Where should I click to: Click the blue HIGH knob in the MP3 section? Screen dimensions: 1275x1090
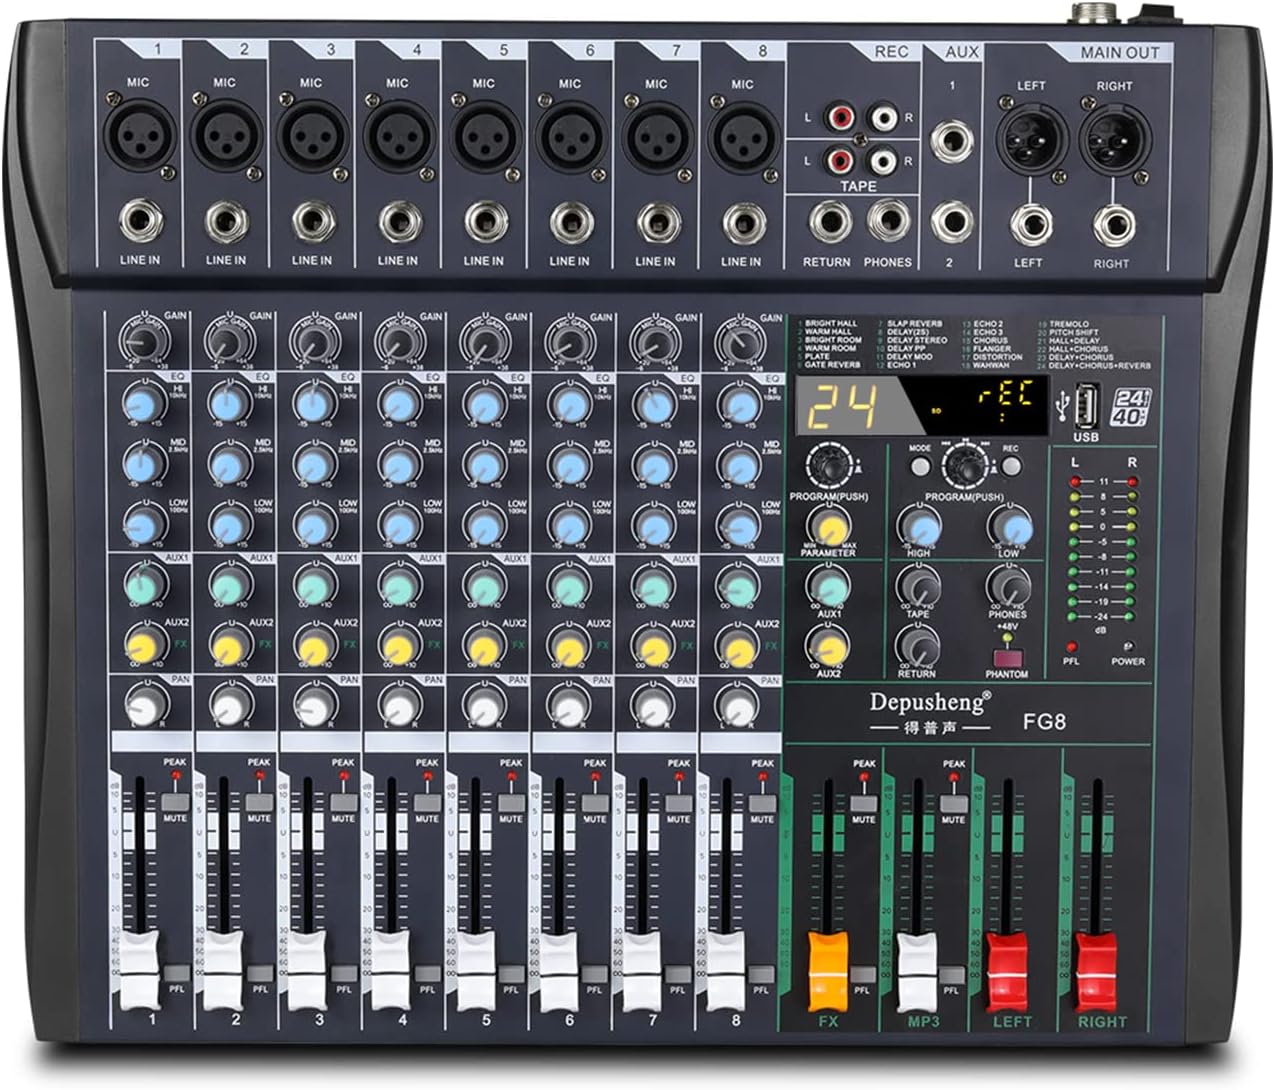pos(918,525)
